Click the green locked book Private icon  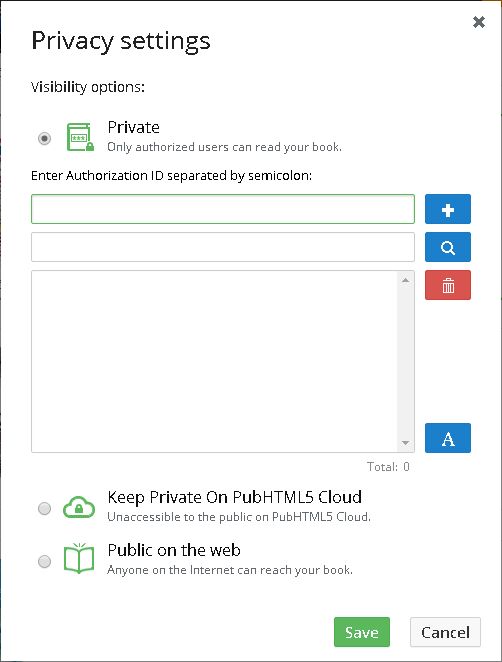(80, 137)
